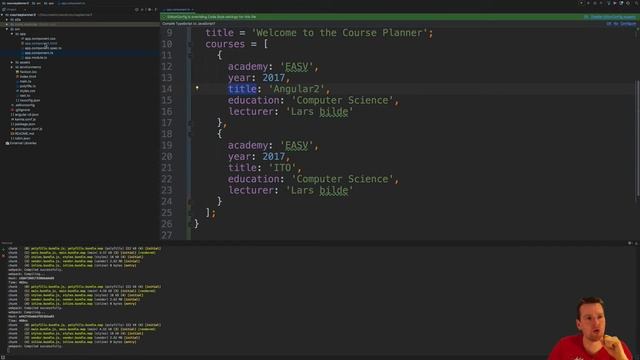Expand the environments folder
This screenshot has width=640, height=360.
12,67
